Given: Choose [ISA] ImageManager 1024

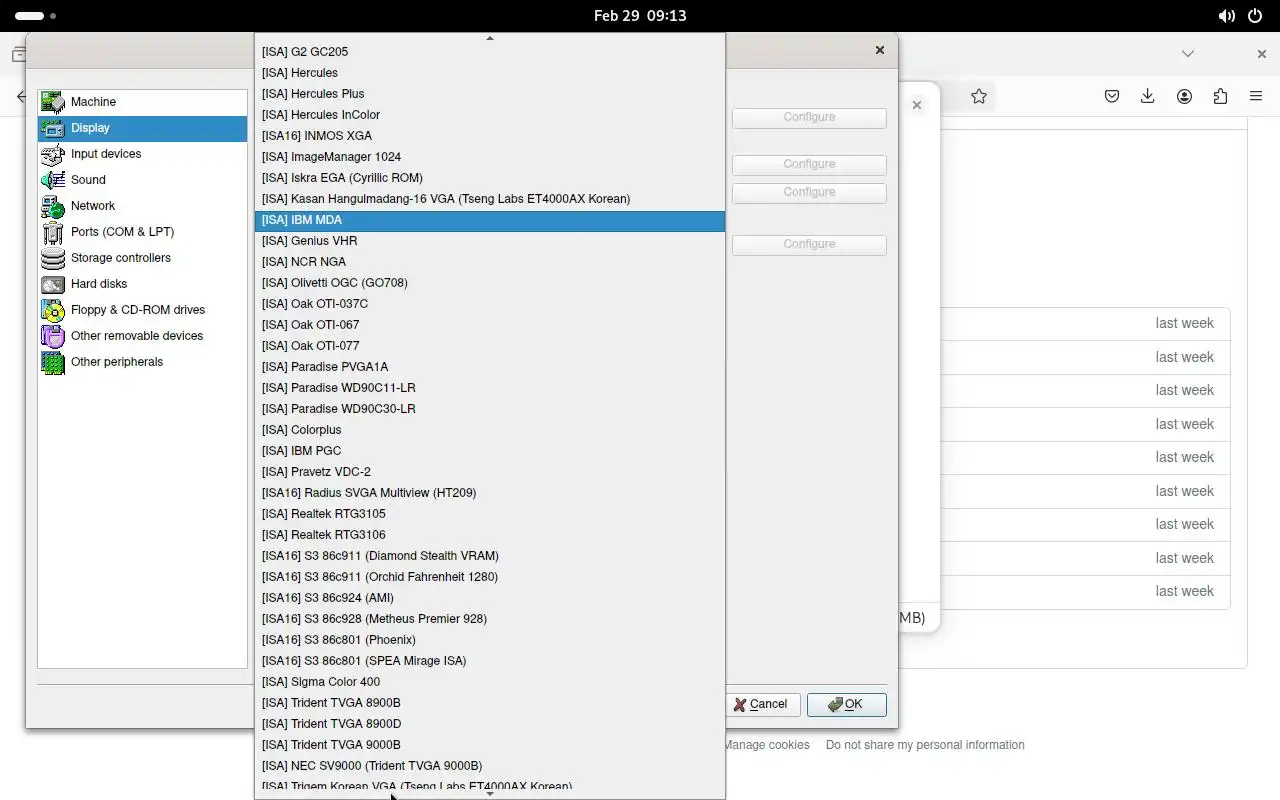Looking at the screenshot, I should pyautogui.click(x=490, y=157).
